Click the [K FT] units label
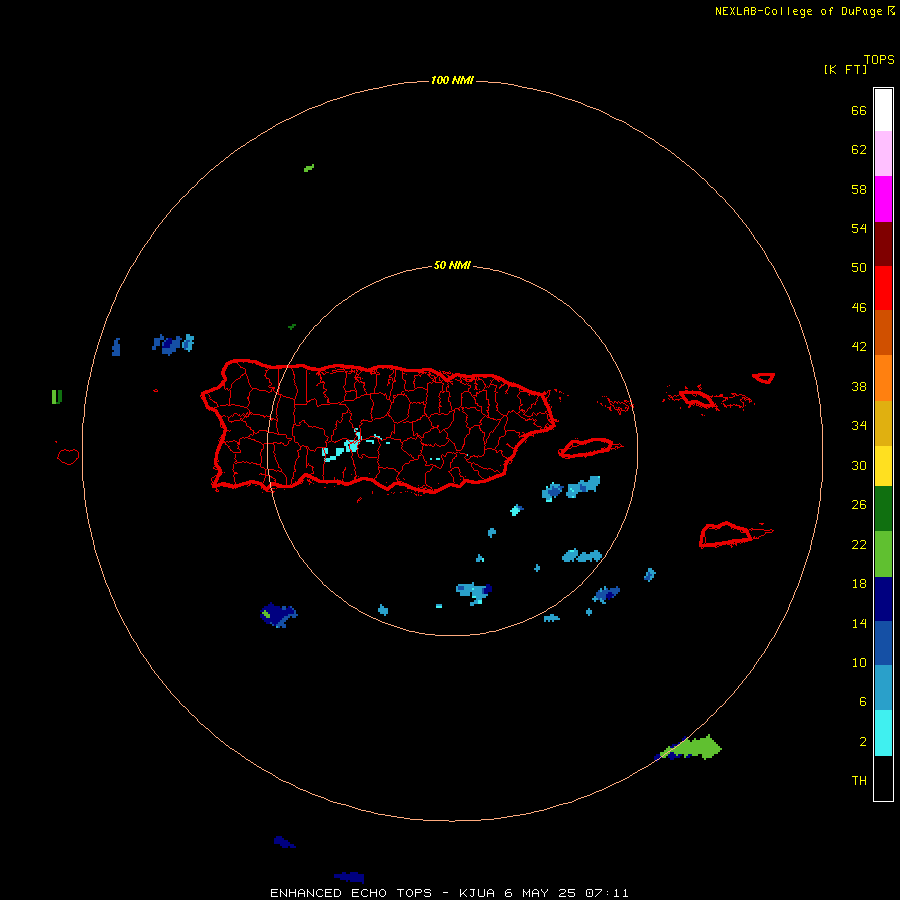Screen dimensions: 900x900 click(845, 69)
